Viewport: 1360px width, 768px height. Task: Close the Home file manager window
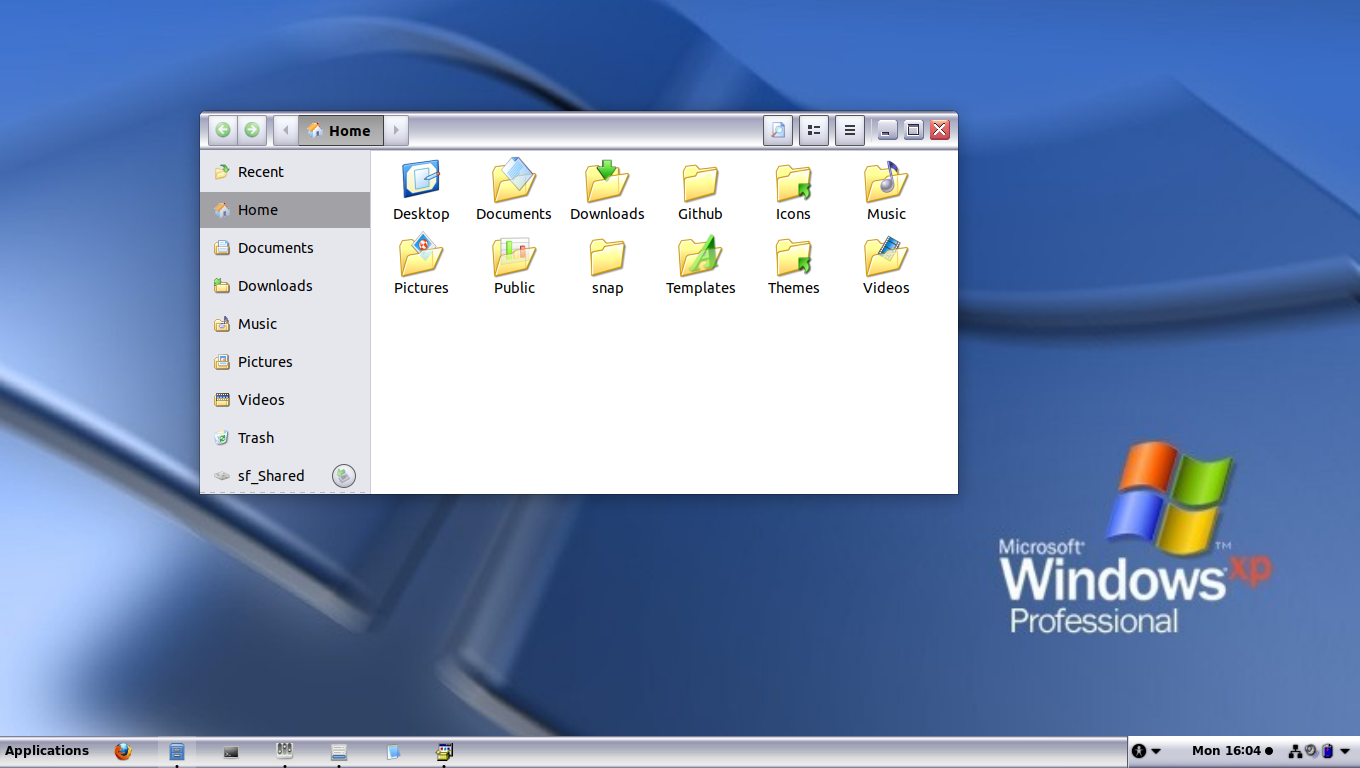point(939,130)
